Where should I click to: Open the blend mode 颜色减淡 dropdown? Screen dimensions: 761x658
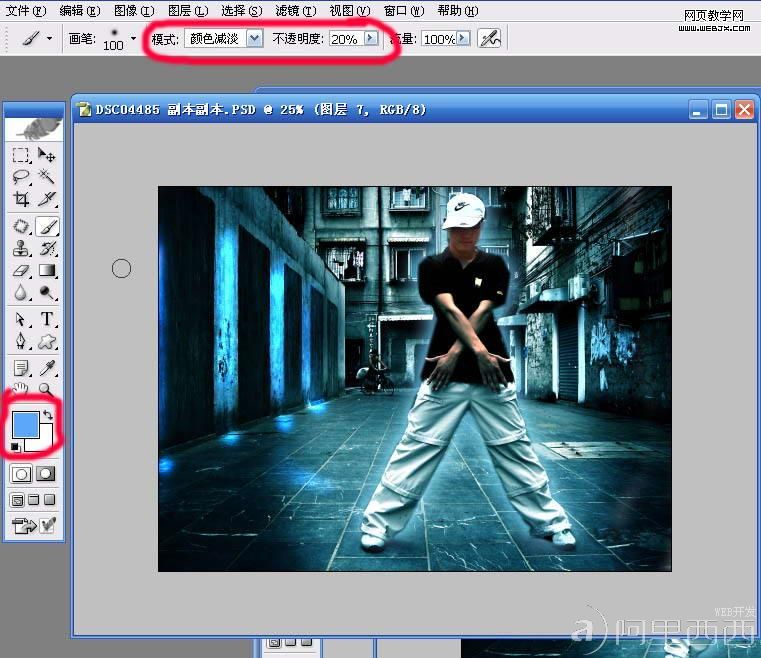(x=254, y=39)
